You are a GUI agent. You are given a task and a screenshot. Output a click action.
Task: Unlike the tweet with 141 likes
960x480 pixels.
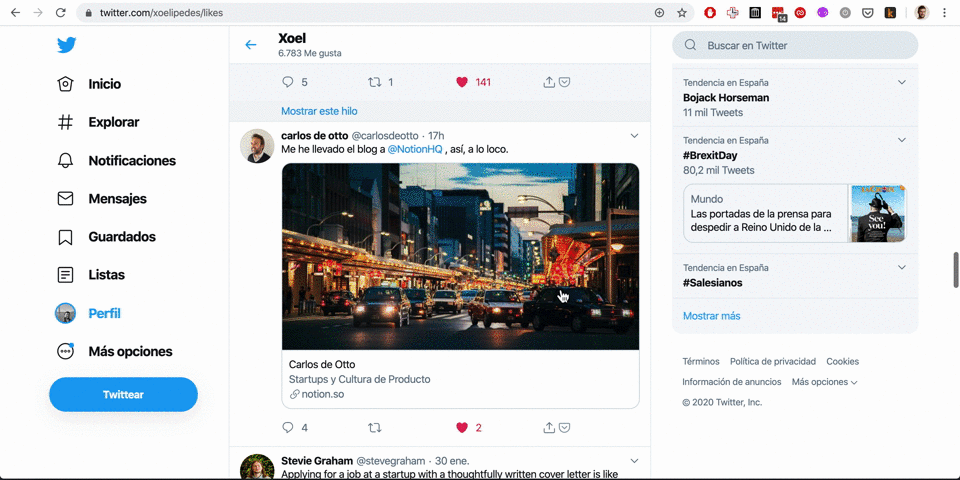(x=462, y=82)
